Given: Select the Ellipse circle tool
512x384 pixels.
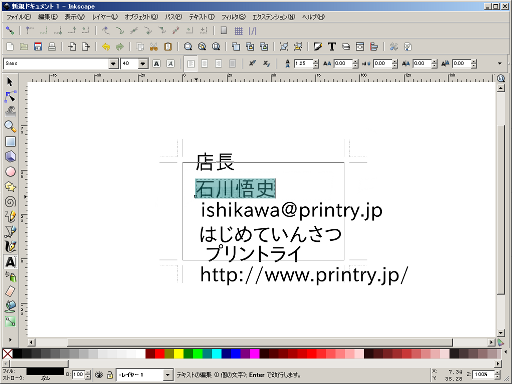Looking at the screenshot, I should (x=10, y=171).
